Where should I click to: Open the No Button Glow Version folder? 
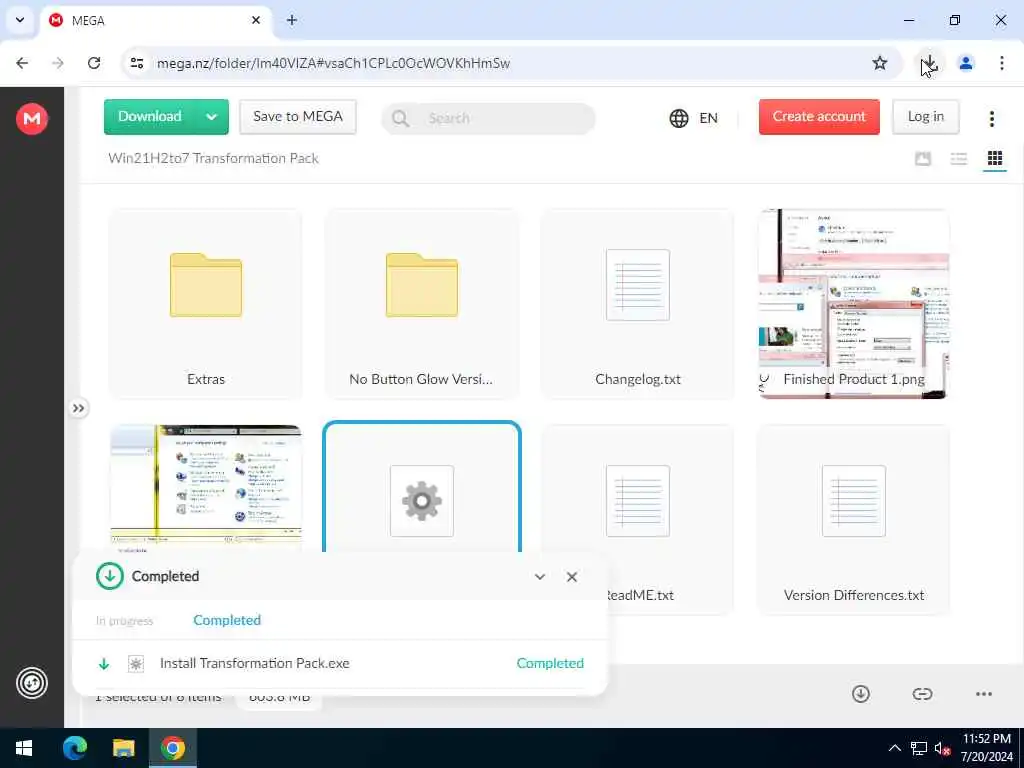pos(421,304)
